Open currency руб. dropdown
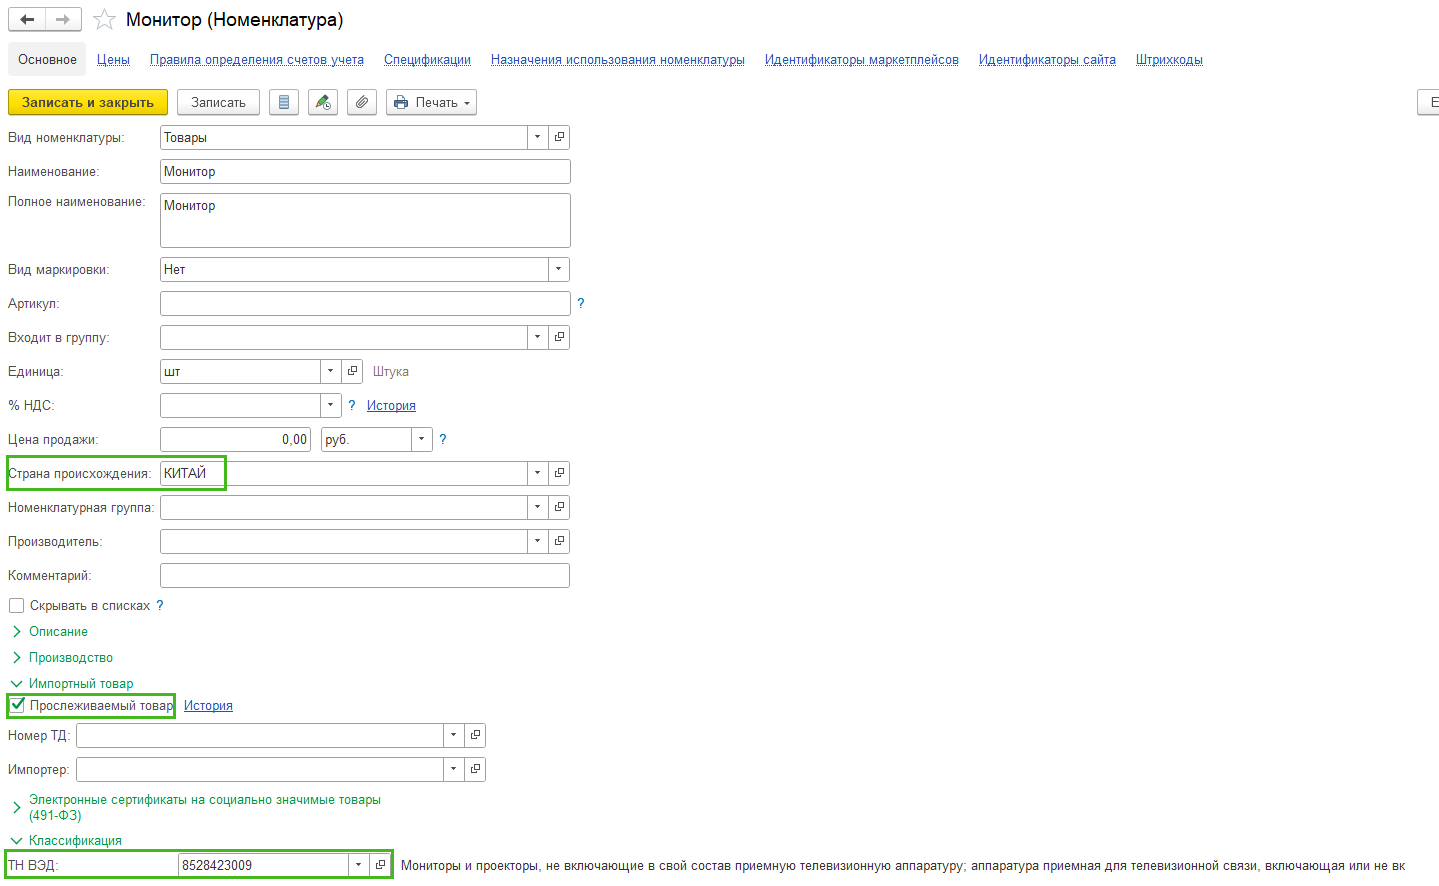The height and width of the screenshot is (886, 1439). click(x=421, y=439)
